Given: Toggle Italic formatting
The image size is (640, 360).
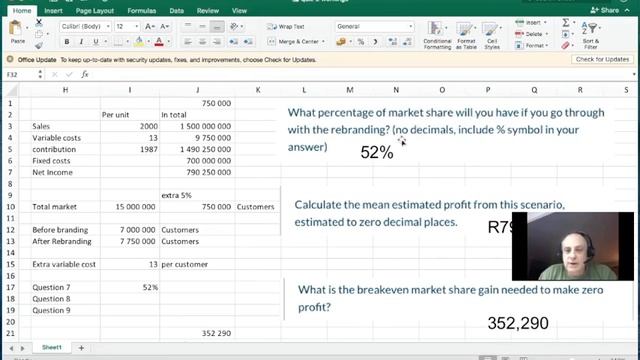Looking at the screenshot, I should tap(81, 42).
